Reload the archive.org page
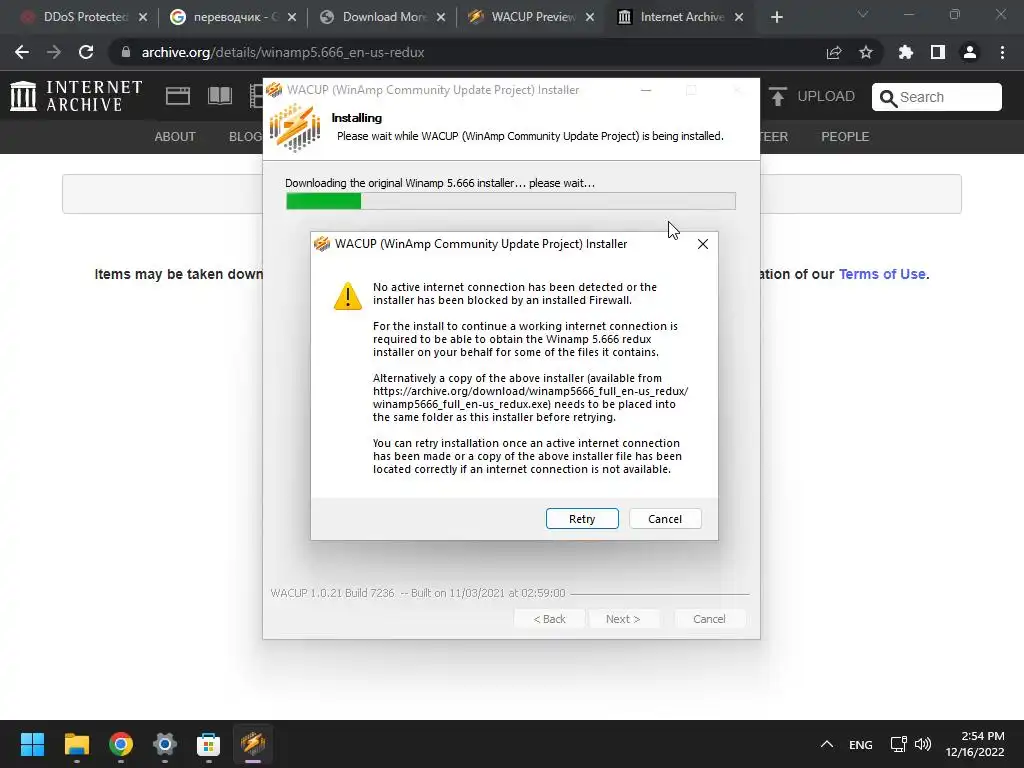Screen dimensions: 1024x768 tap(86, 52)
